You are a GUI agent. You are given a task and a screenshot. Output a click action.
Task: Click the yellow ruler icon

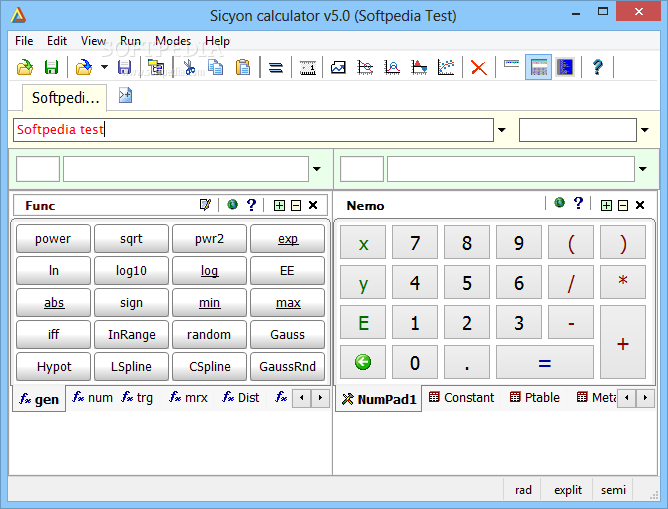pos(308,67)
